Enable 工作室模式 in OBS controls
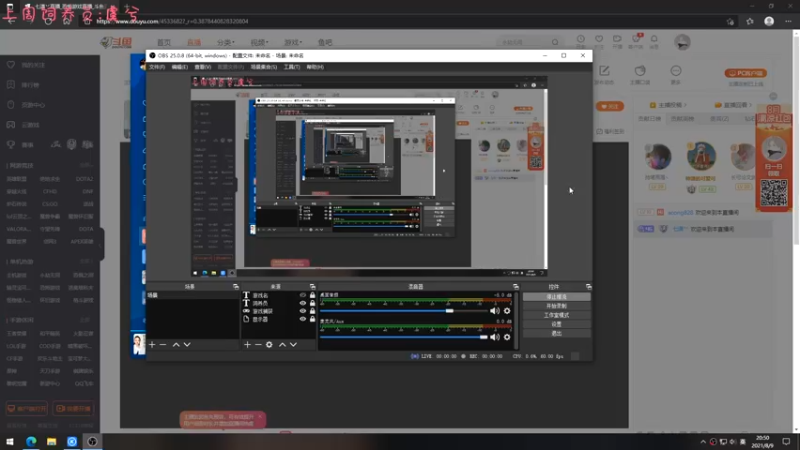This screenshot has width=800, height=450. [x=556, y=315]
